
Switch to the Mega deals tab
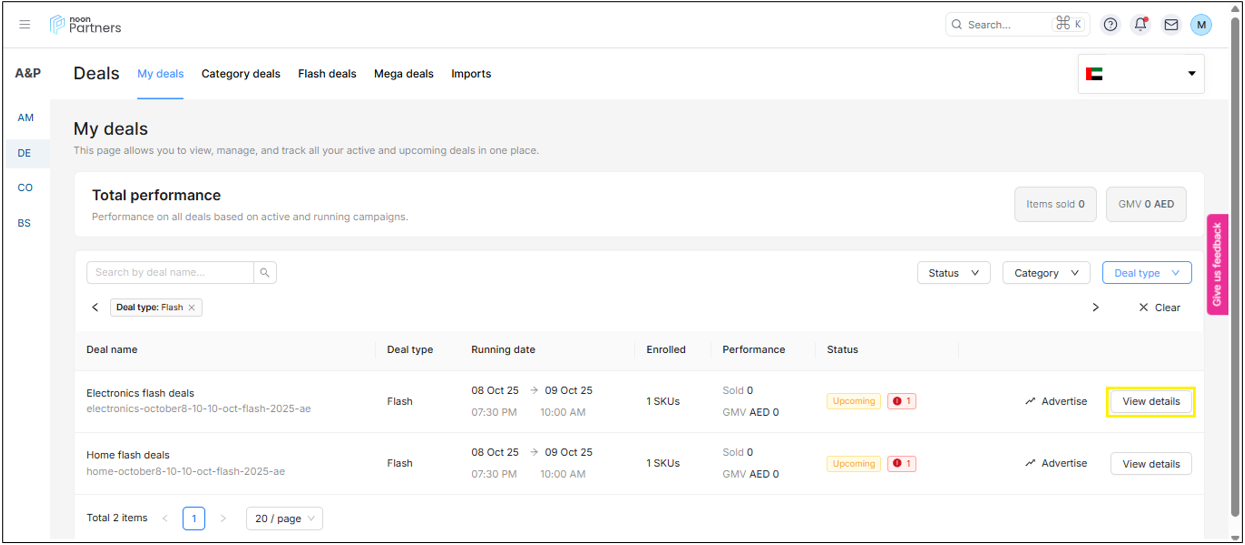[x=404, y=74]
